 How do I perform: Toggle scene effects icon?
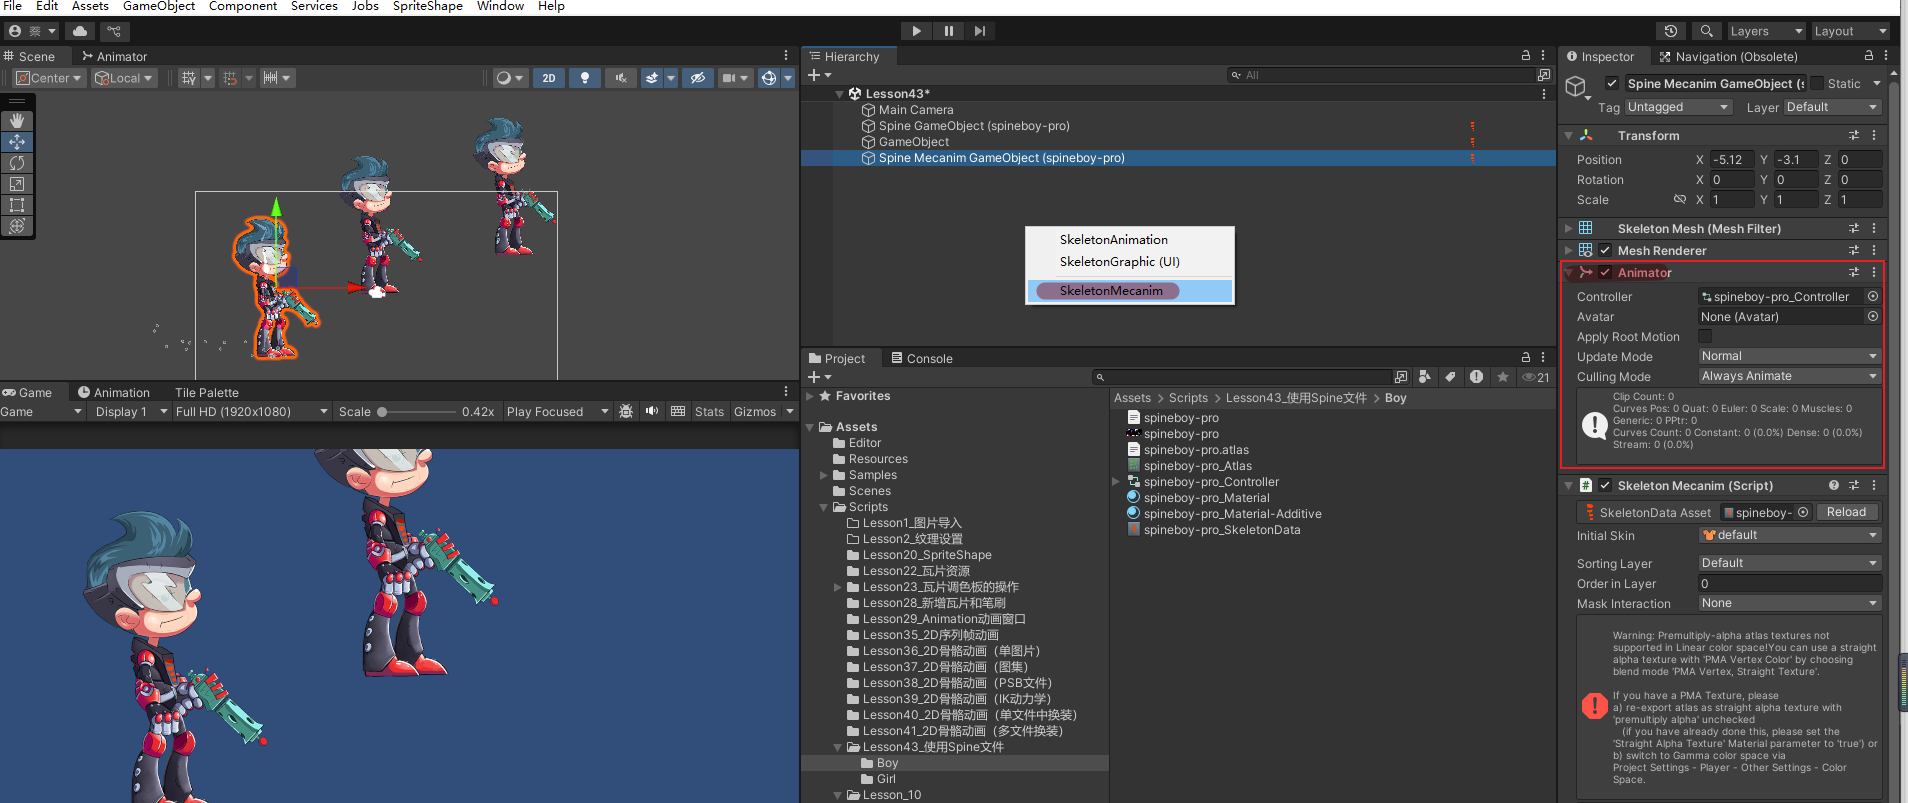pos(652,78)
